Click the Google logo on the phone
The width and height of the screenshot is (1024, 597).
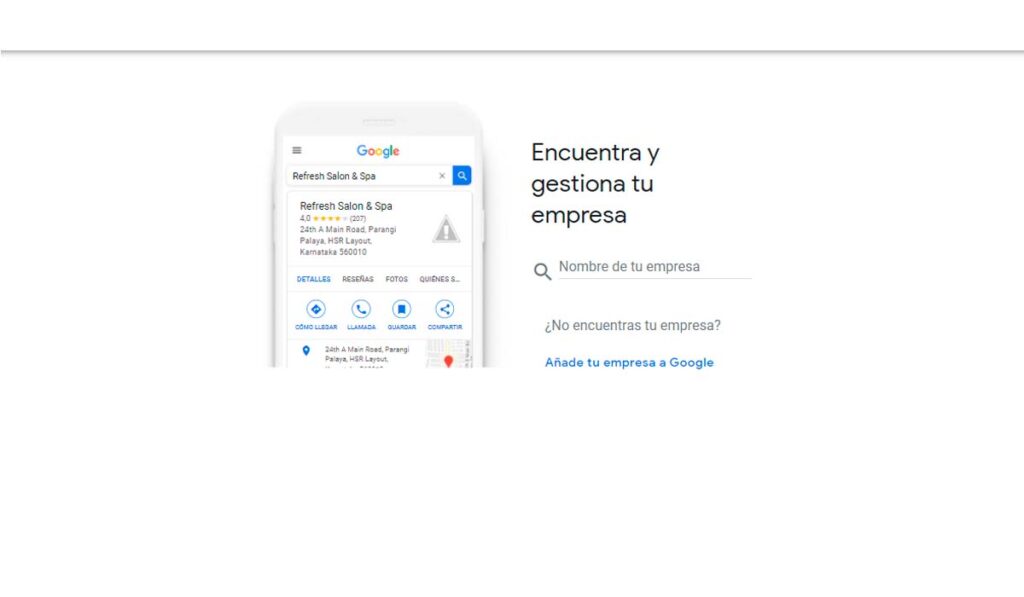coord(377,150)
